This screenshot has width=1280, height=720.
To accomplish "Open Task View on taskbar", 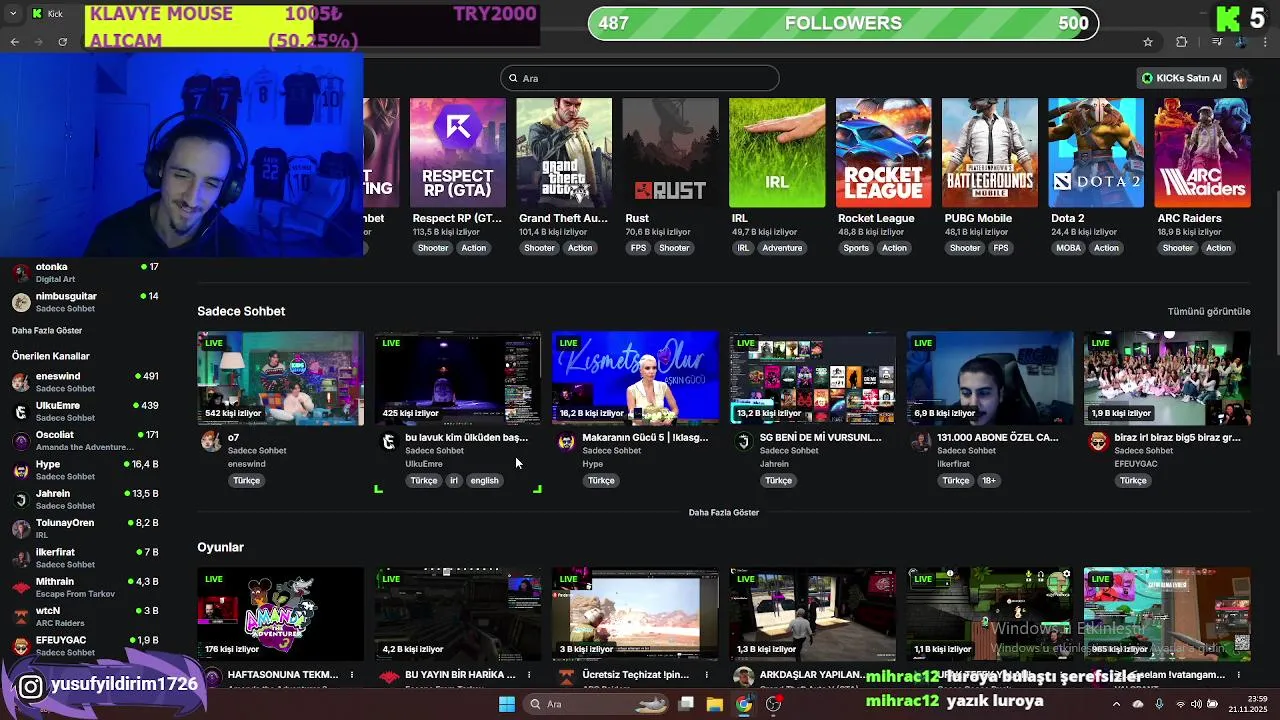I will [686, 704].
